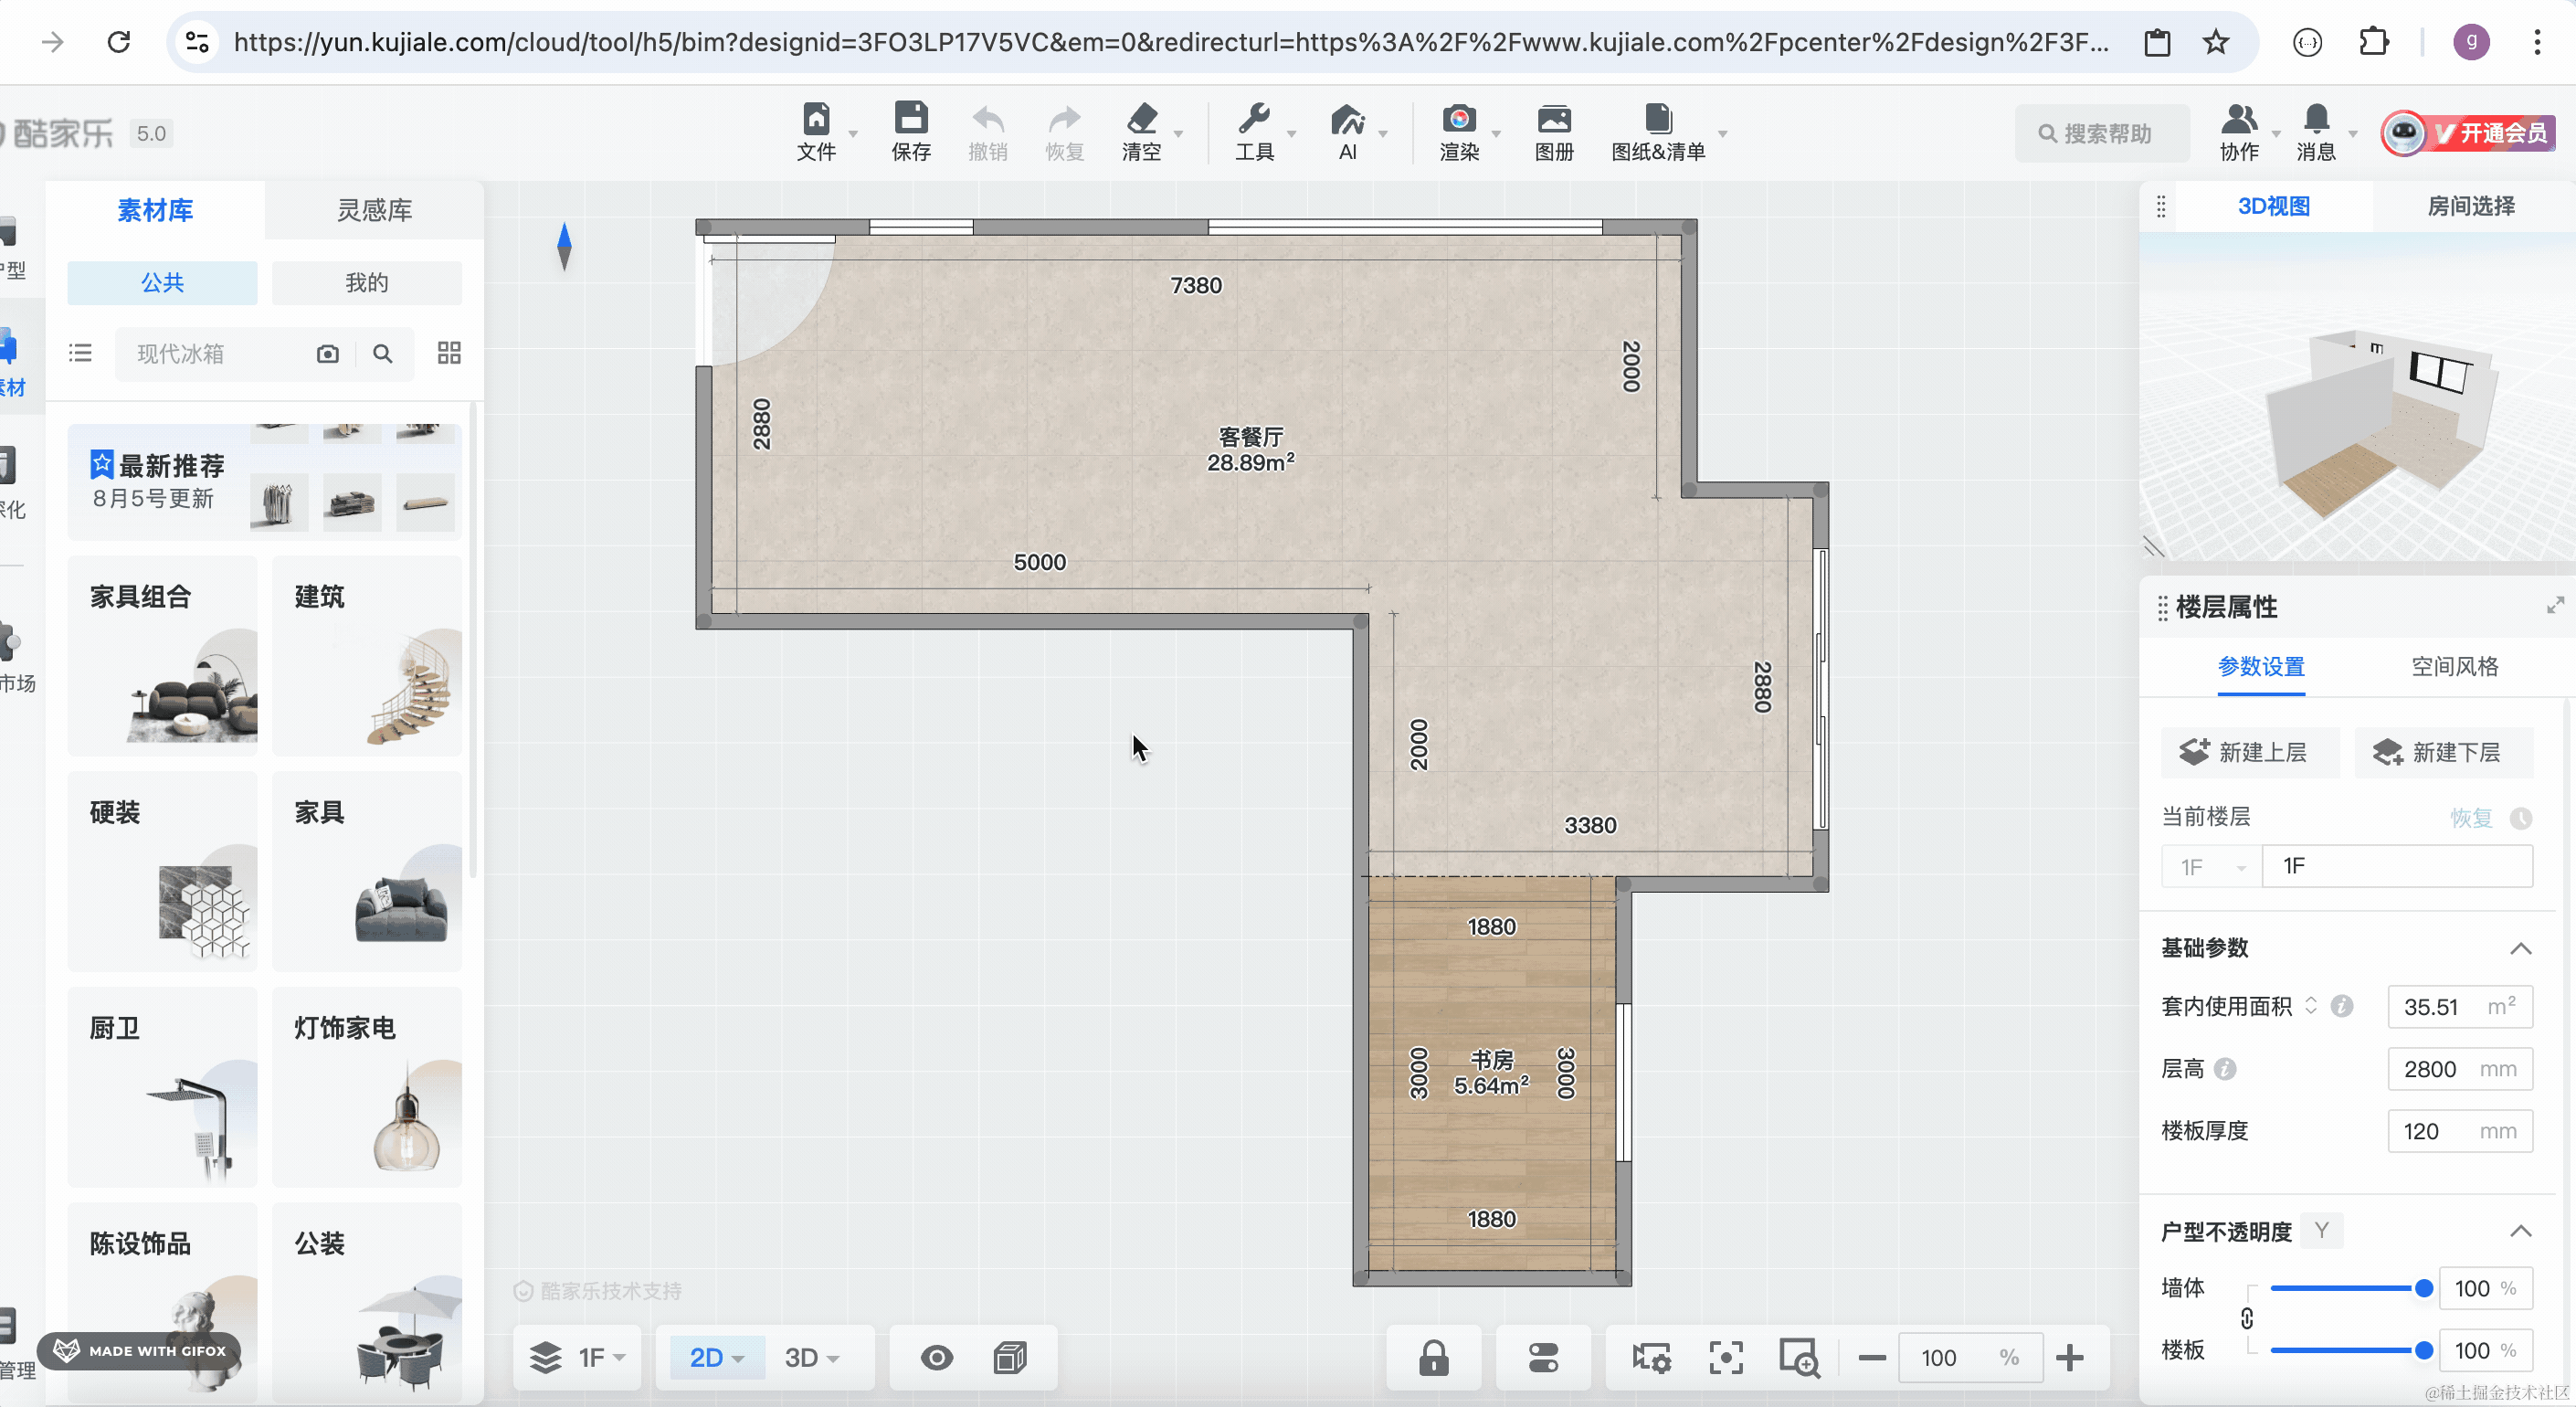Click the 层高 2800 input field

2459,1068
